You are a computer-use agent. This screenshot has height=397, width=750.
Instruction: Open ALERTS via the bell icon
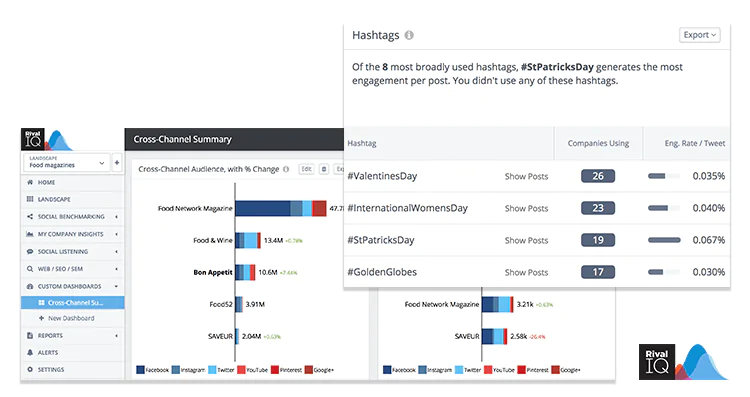click(30, 352)
